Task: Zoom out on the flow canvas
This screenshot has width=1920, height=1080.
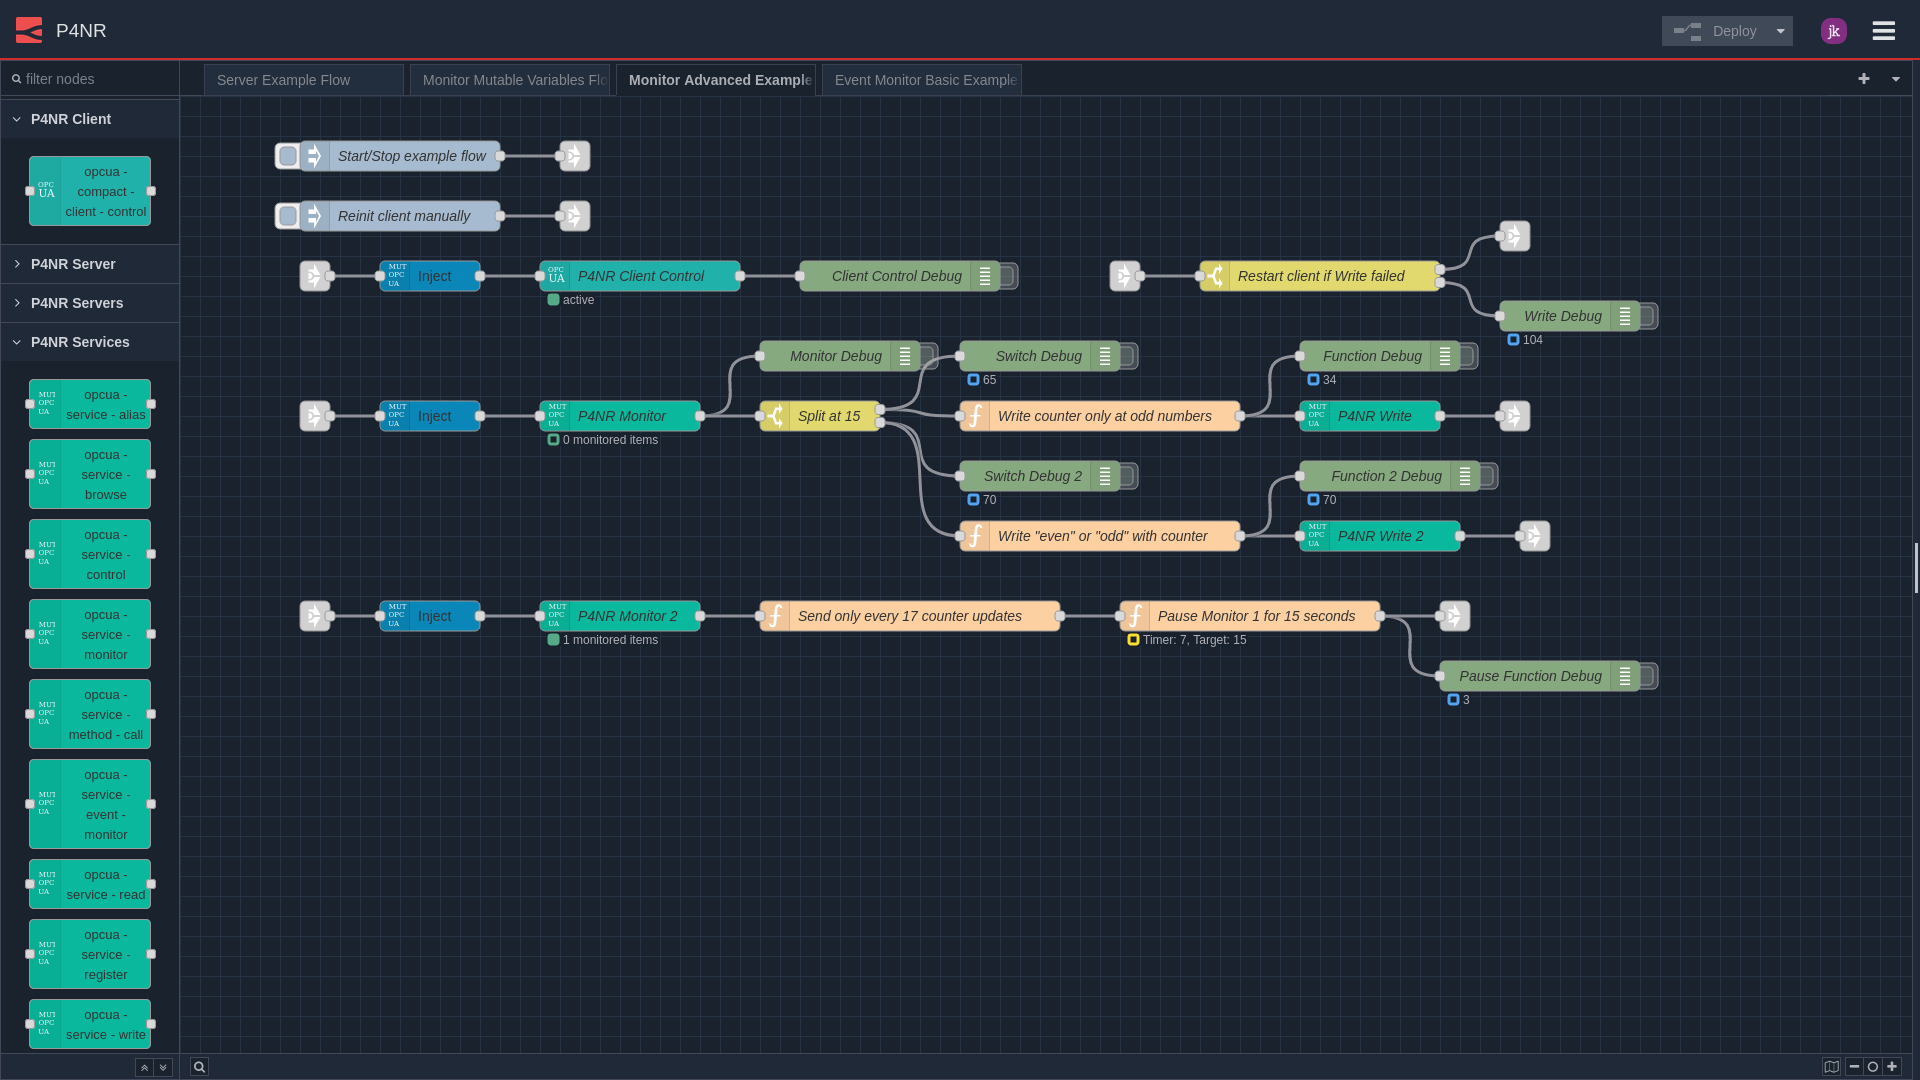Action: 1855,1067
